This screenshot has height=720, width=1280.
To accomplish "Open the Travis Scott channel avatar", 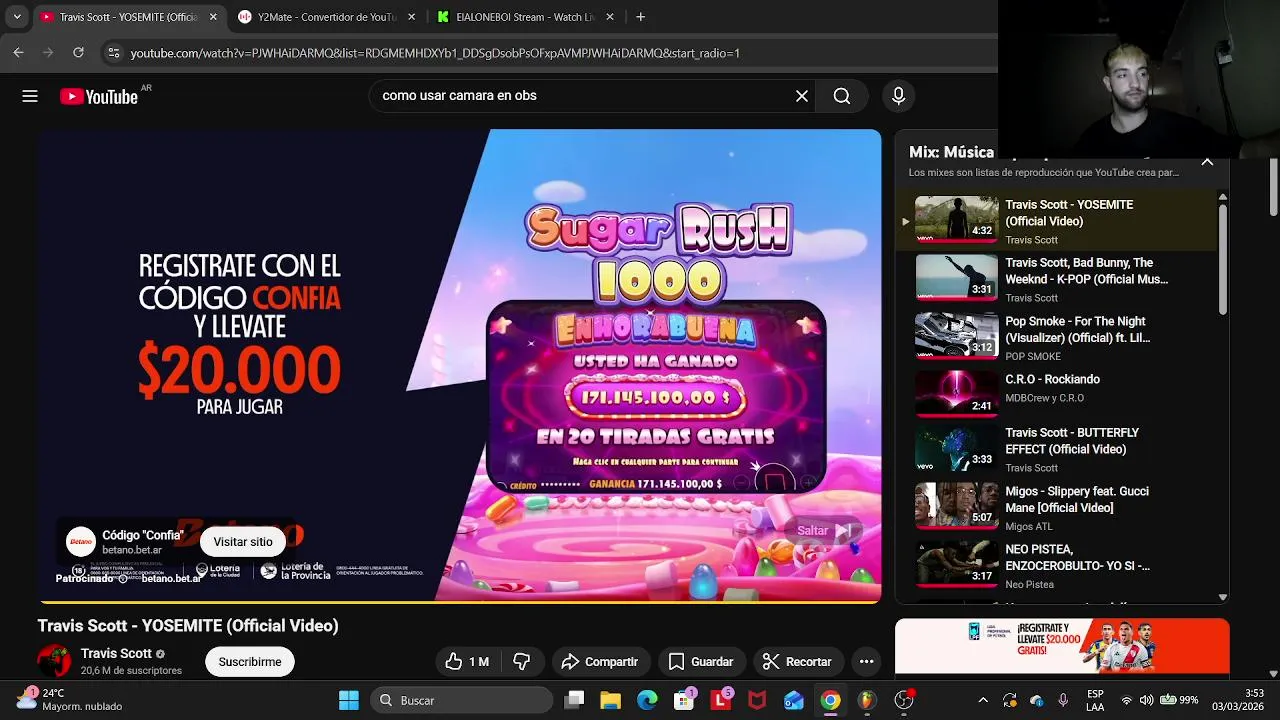I will (x=55, y=661).
